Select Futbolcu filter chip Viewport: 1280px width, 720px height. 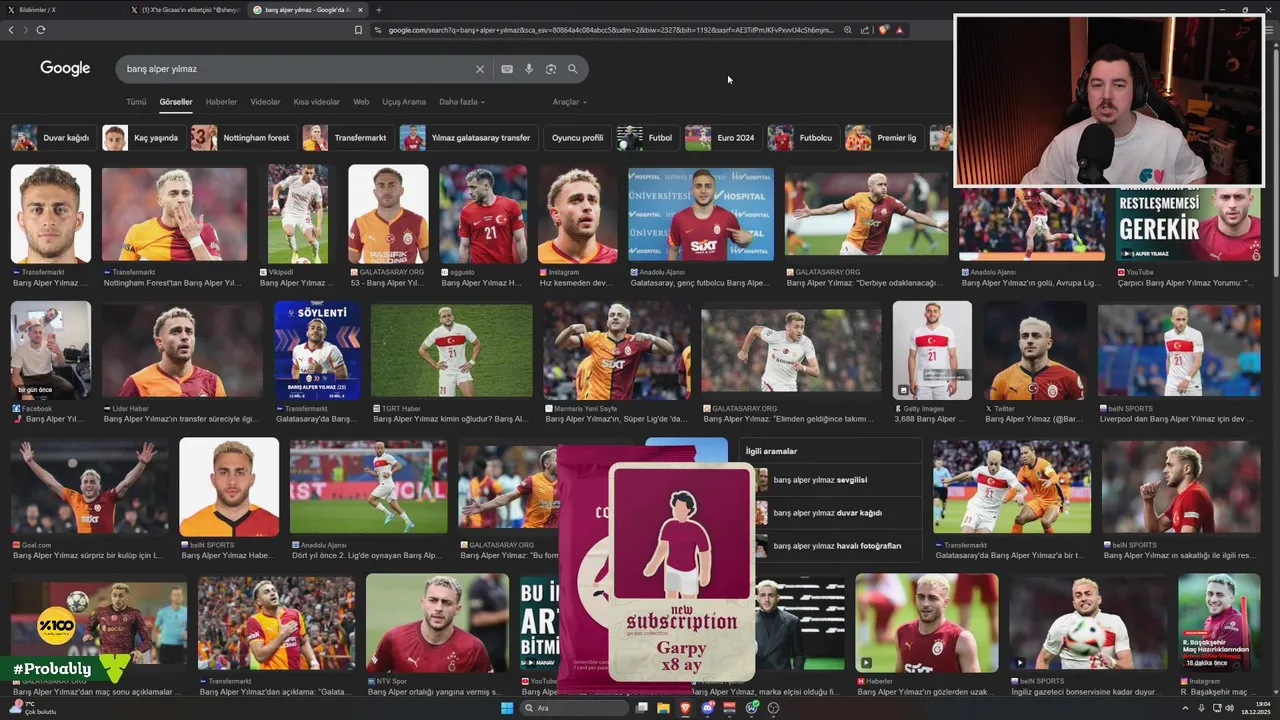click(802, 138)
